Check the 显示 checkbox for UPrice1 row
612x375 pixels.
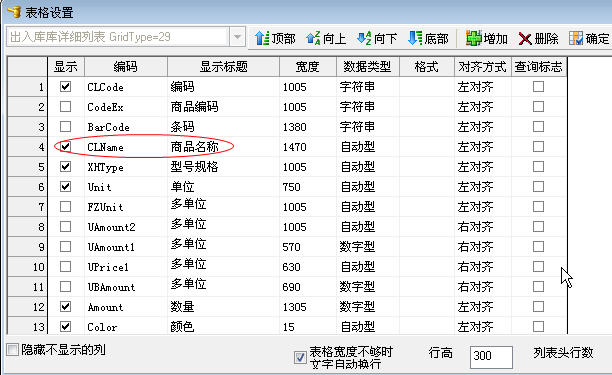click(66, 267)
